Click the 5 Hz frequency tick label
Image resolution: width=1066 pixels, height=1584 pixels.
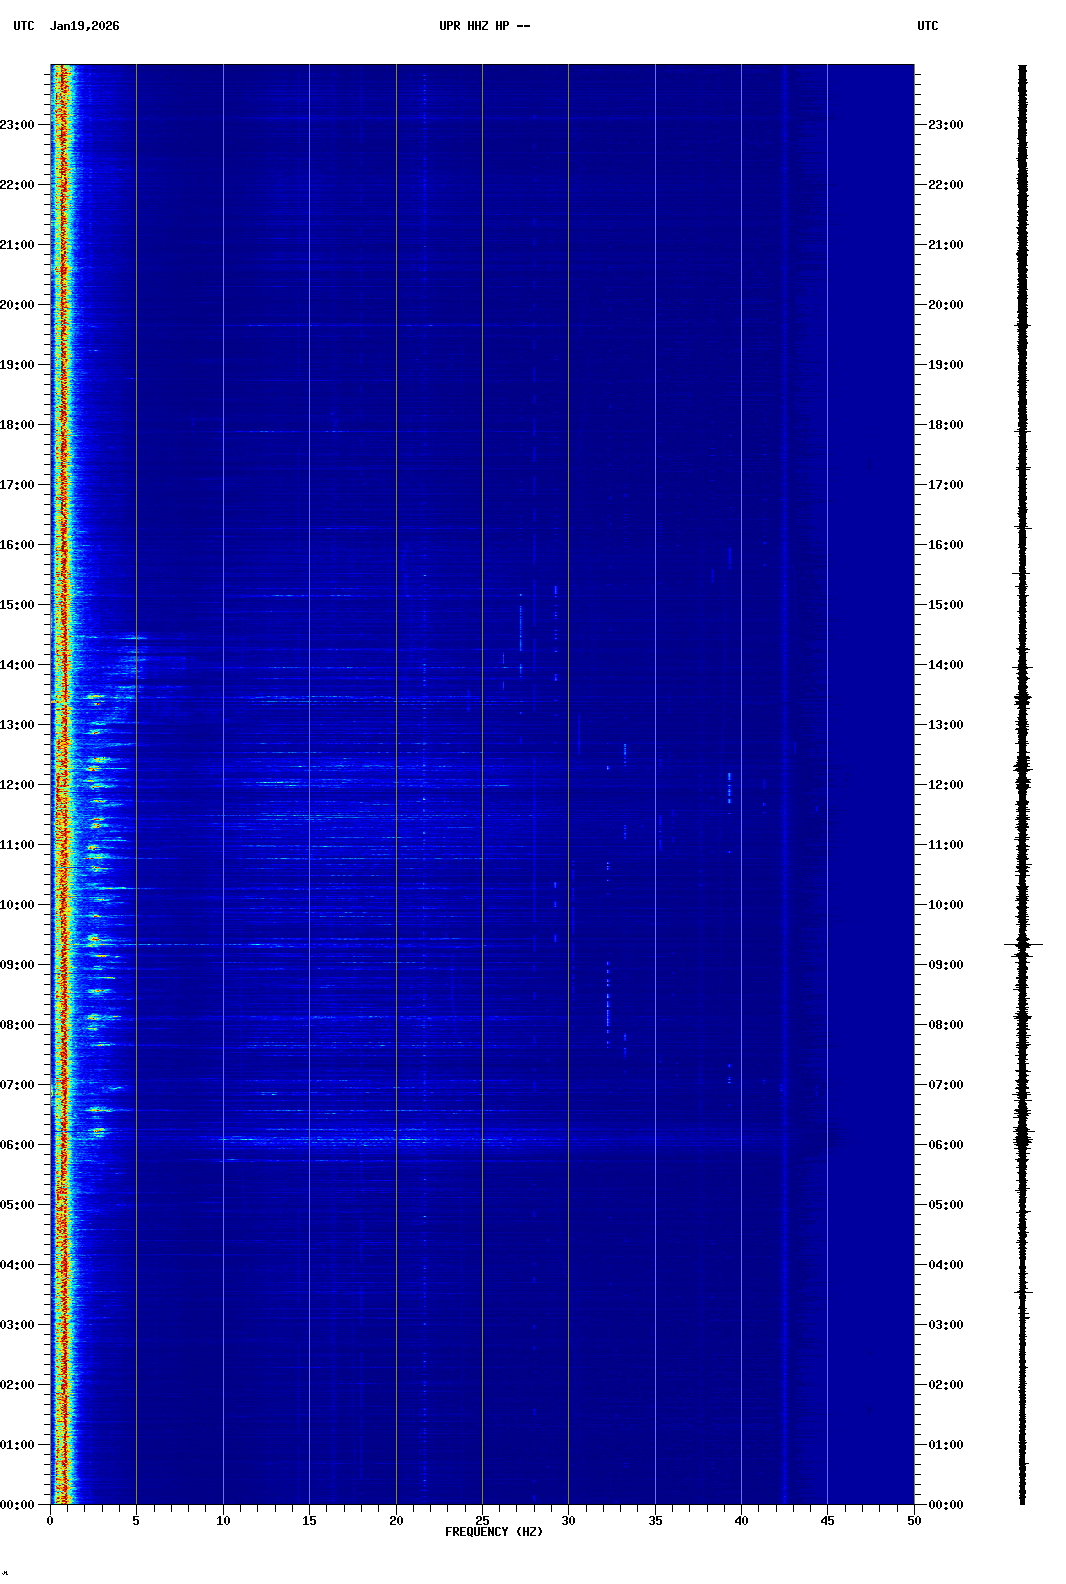[136, 1521]
